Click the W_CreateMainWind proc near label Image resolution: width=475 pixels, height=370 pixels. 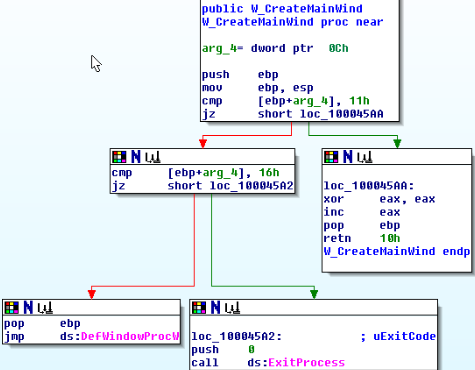(293, 22)
